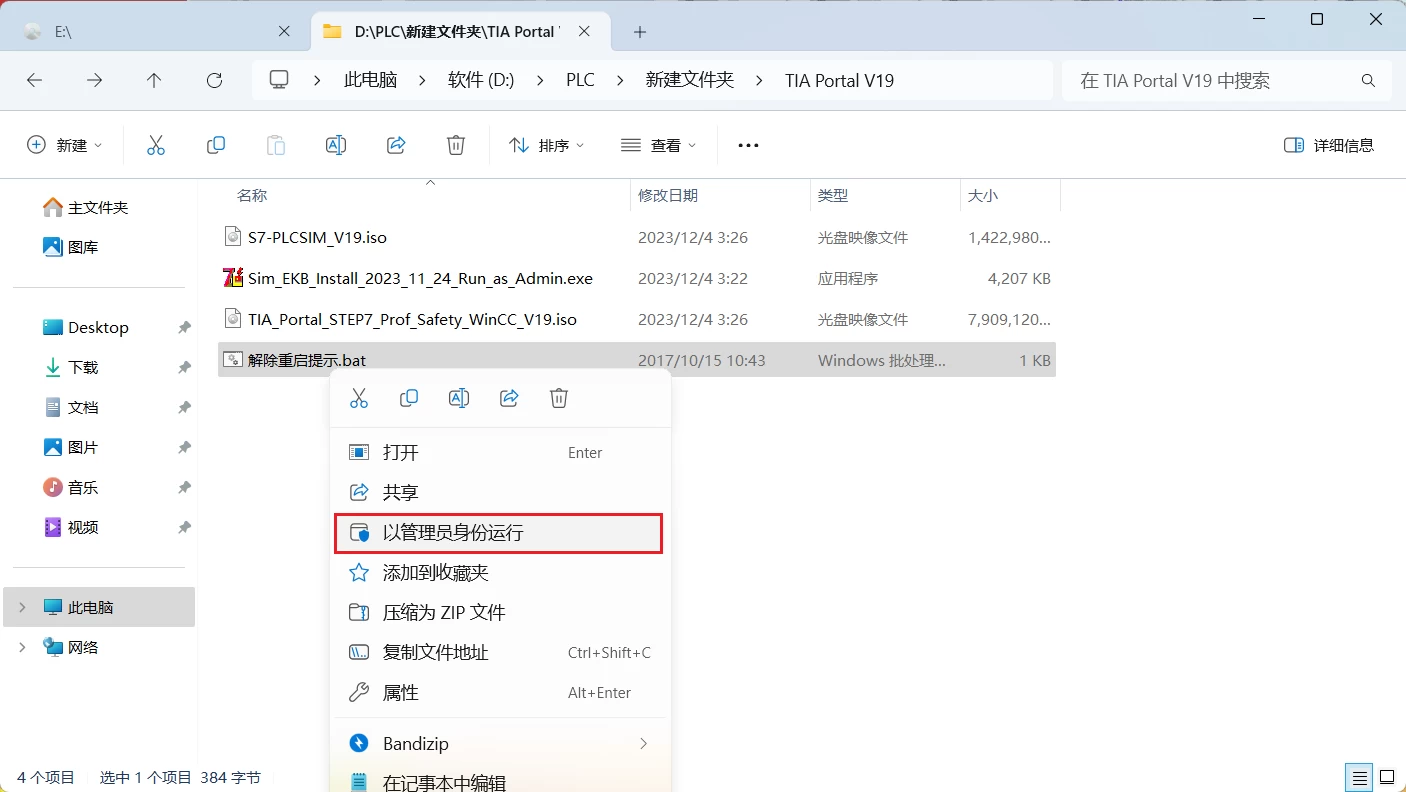Go up one folder level
1406x792 pixels.
point(154,80)
